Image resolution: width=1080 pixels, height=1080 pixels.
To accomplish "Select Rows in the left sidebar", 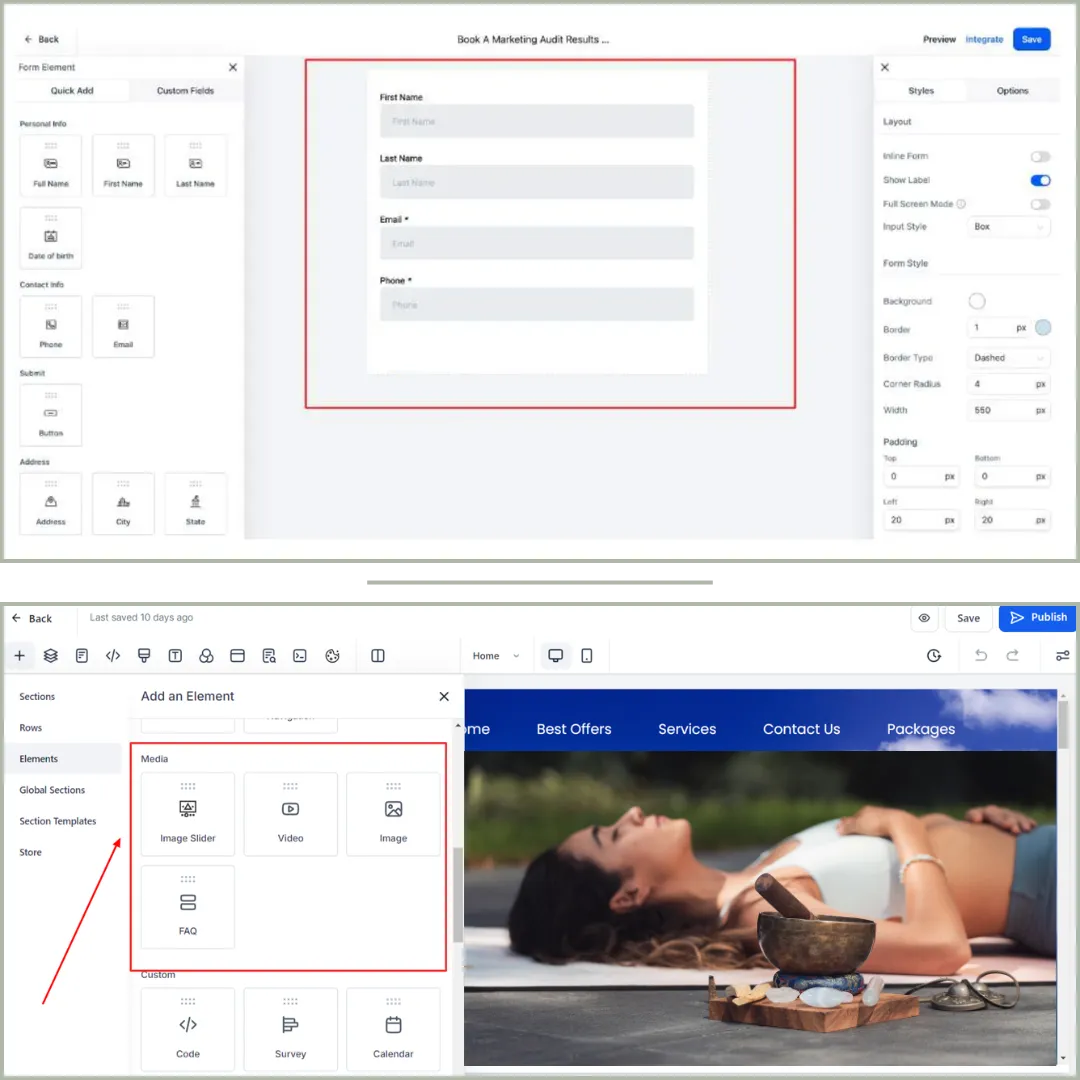I will click(x=30, y=727).
